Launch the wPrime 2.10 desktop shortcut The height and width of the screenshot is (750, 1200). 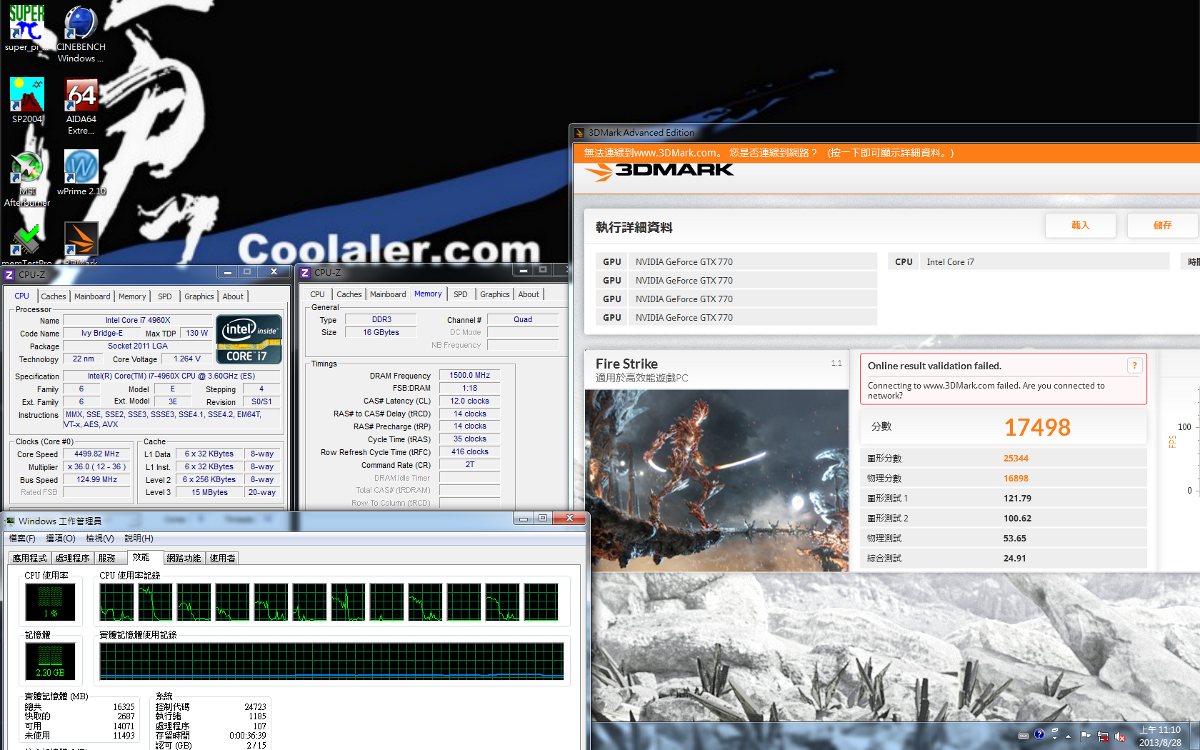tap(81, 172)
